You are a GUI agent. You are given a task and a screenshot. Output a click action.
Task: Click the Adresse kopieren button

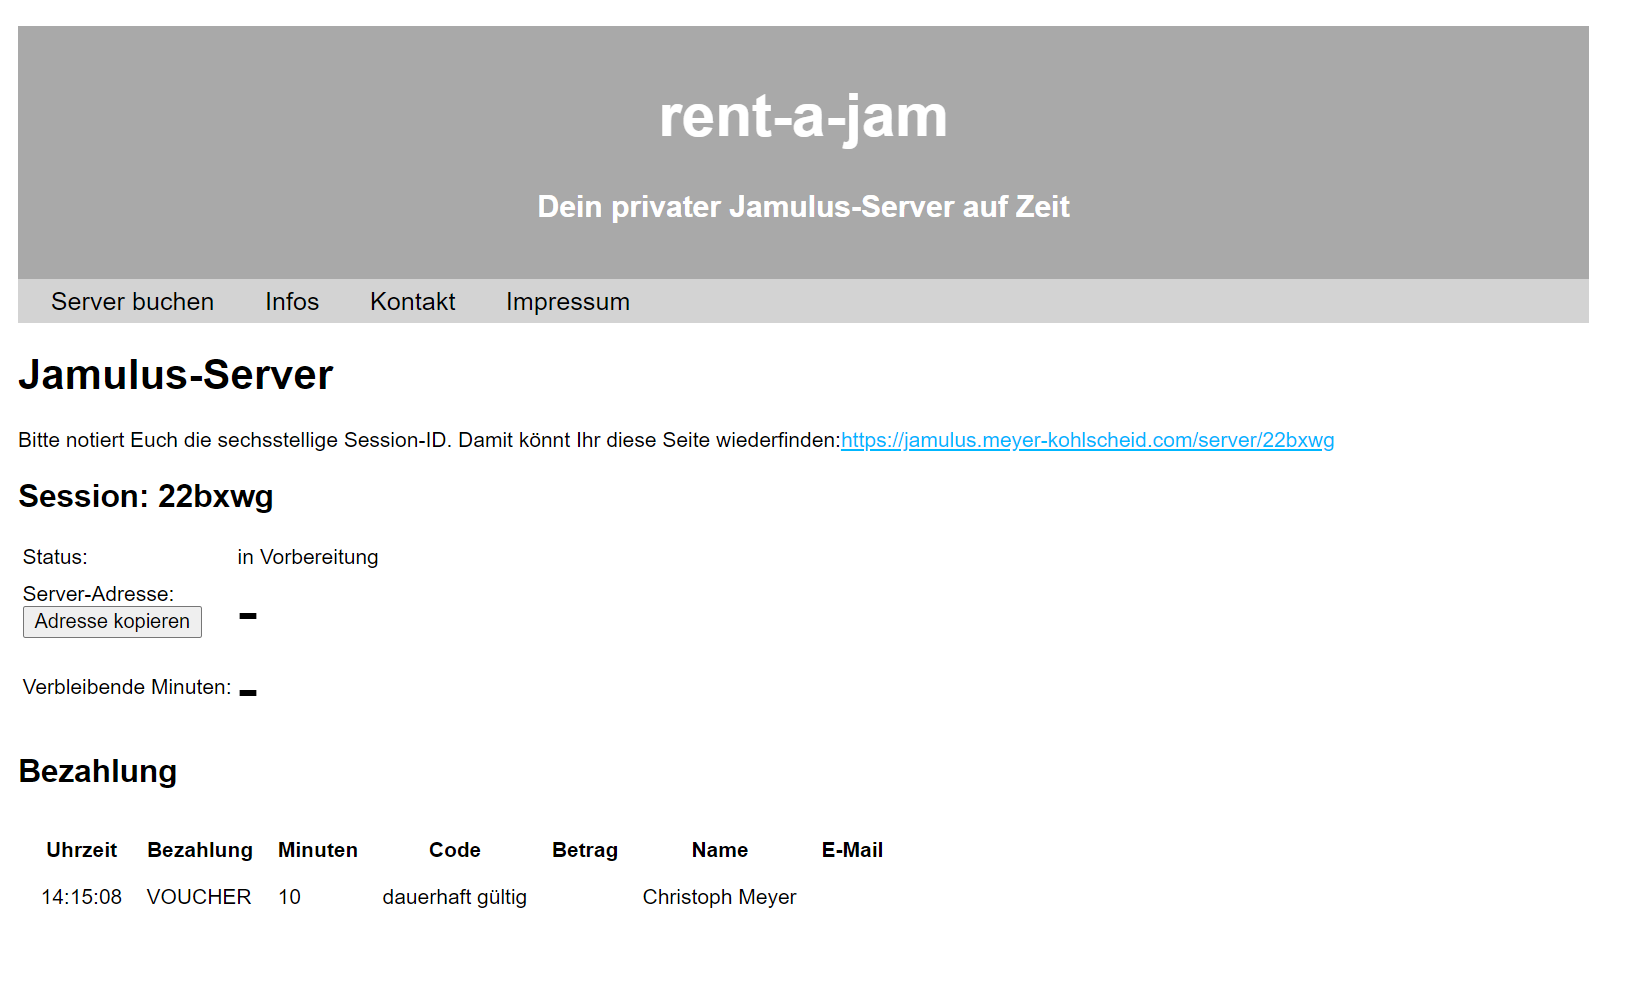tap(112, 622)
